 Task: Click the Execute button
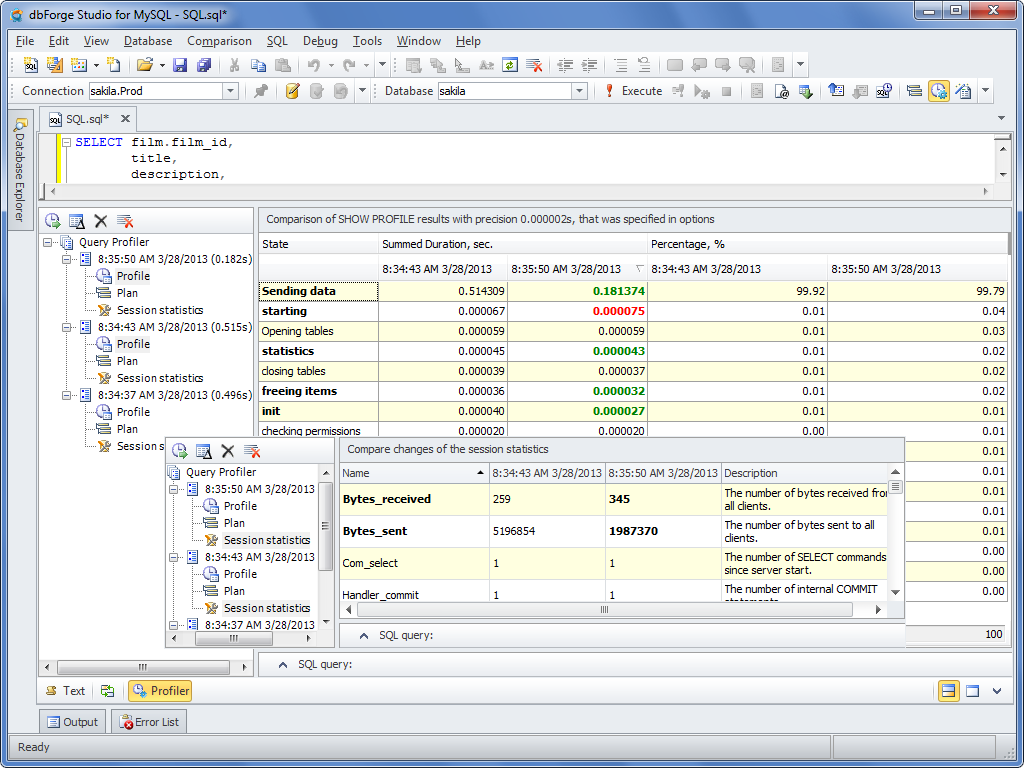[x=641, y=90]
